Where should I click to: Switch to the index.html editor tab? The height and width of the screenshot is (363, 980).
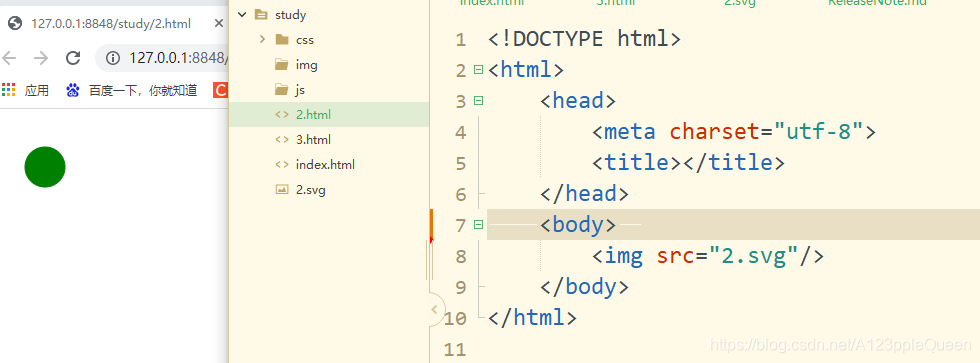point(492,2)
